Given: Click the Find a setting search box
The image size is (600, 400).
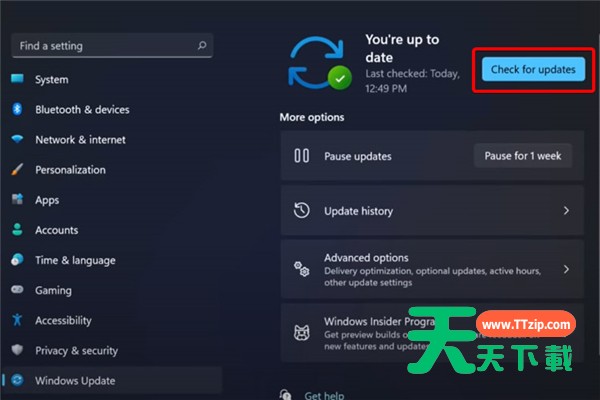Looking at the screenshot, I should (x=112, y=46).
